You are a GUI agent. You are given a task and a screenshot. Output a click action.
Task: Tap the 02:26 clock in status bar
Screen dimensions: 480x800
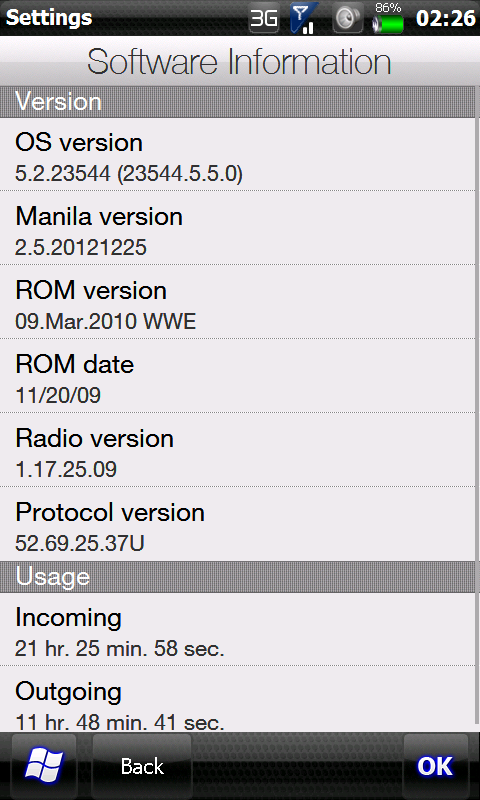[x=446, y=18]
